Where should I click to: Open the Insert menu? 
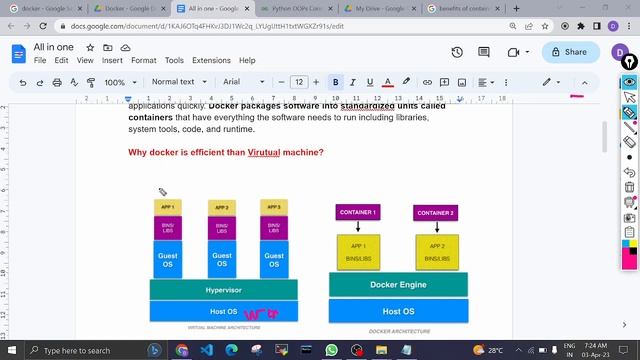[x=112, y=60]
